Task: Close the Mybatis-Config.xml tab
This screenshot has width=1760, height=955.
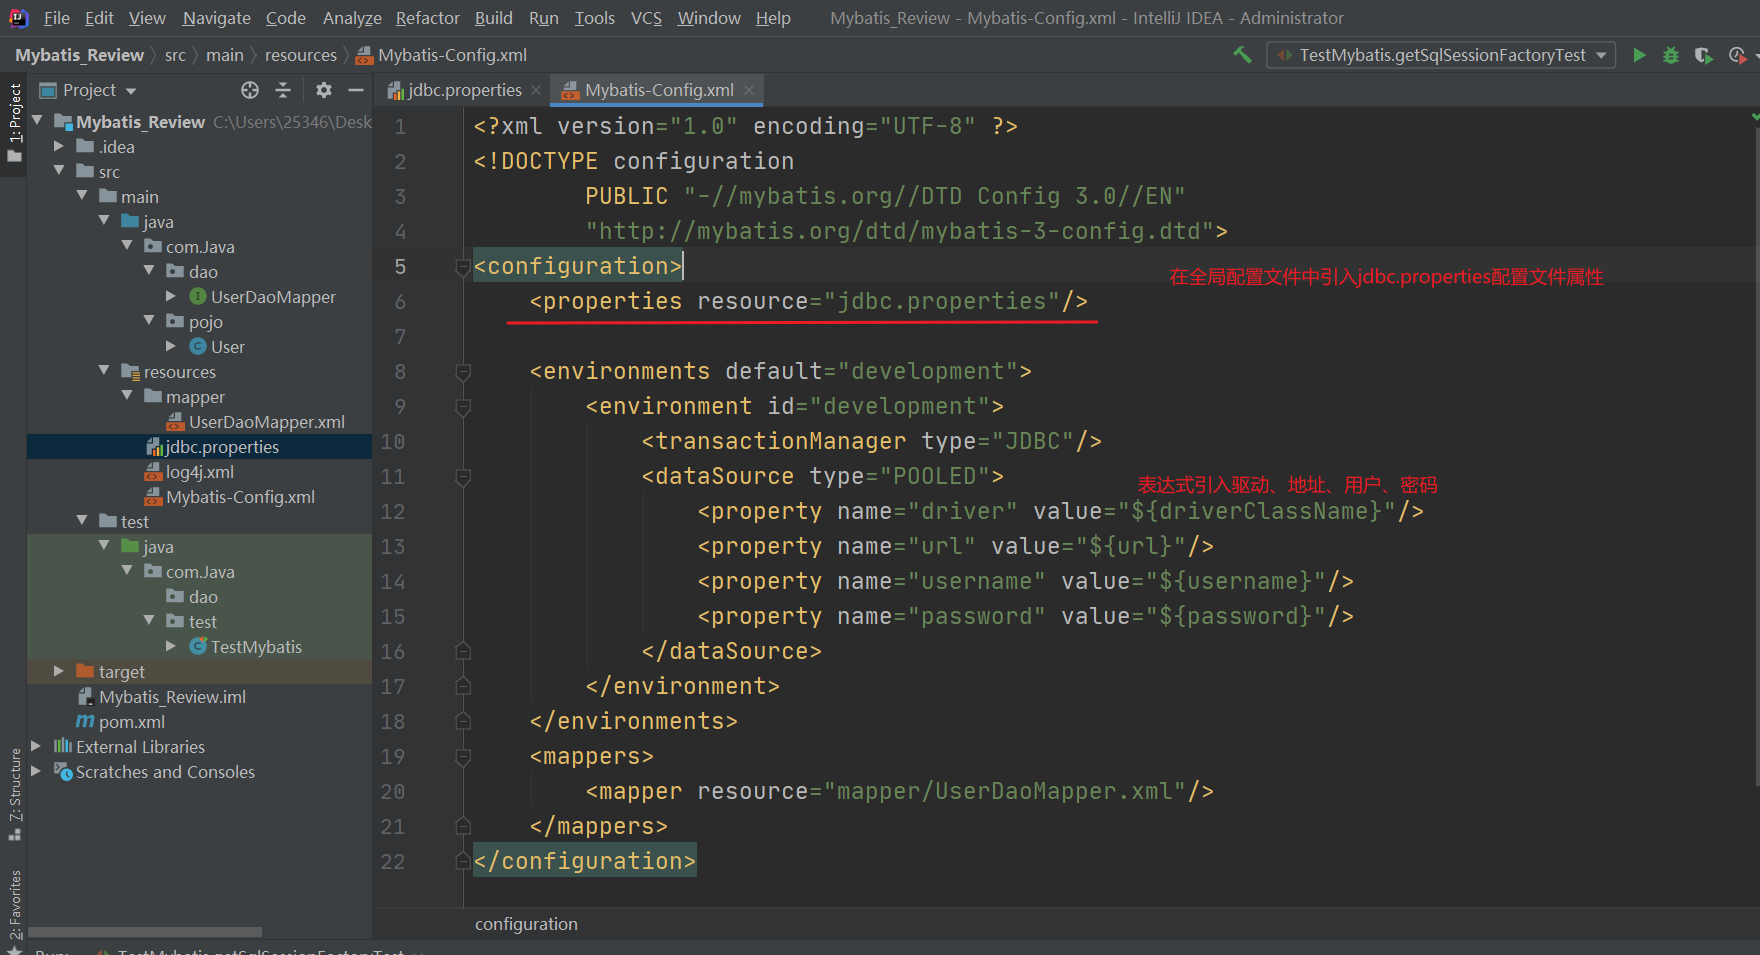Action: tap(749, 90)
